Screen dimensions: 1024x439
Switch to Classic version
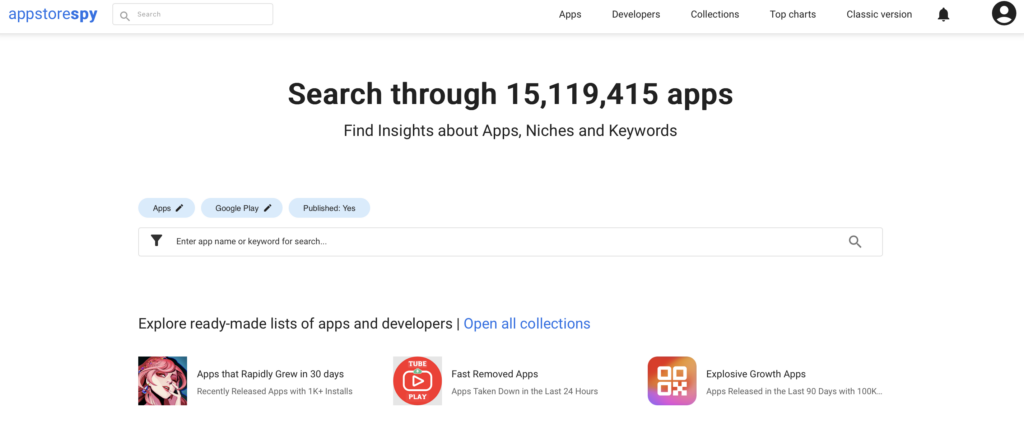[x=878, y=14]
